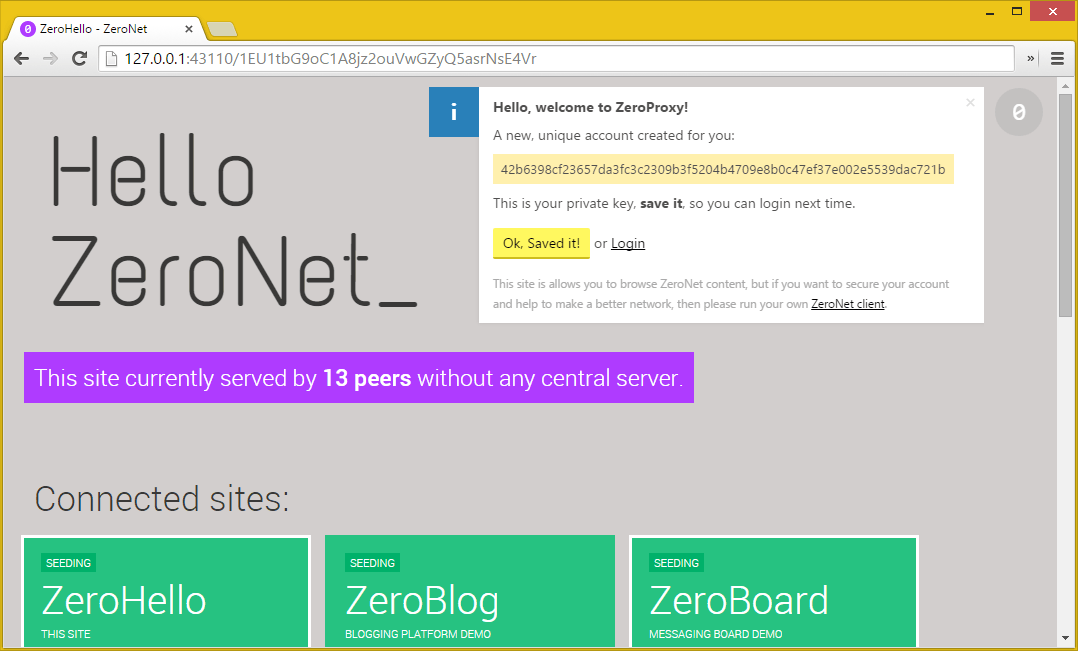Reload the page with the refresh icon
1078x651 pixels.
click(x=80, y=58)
